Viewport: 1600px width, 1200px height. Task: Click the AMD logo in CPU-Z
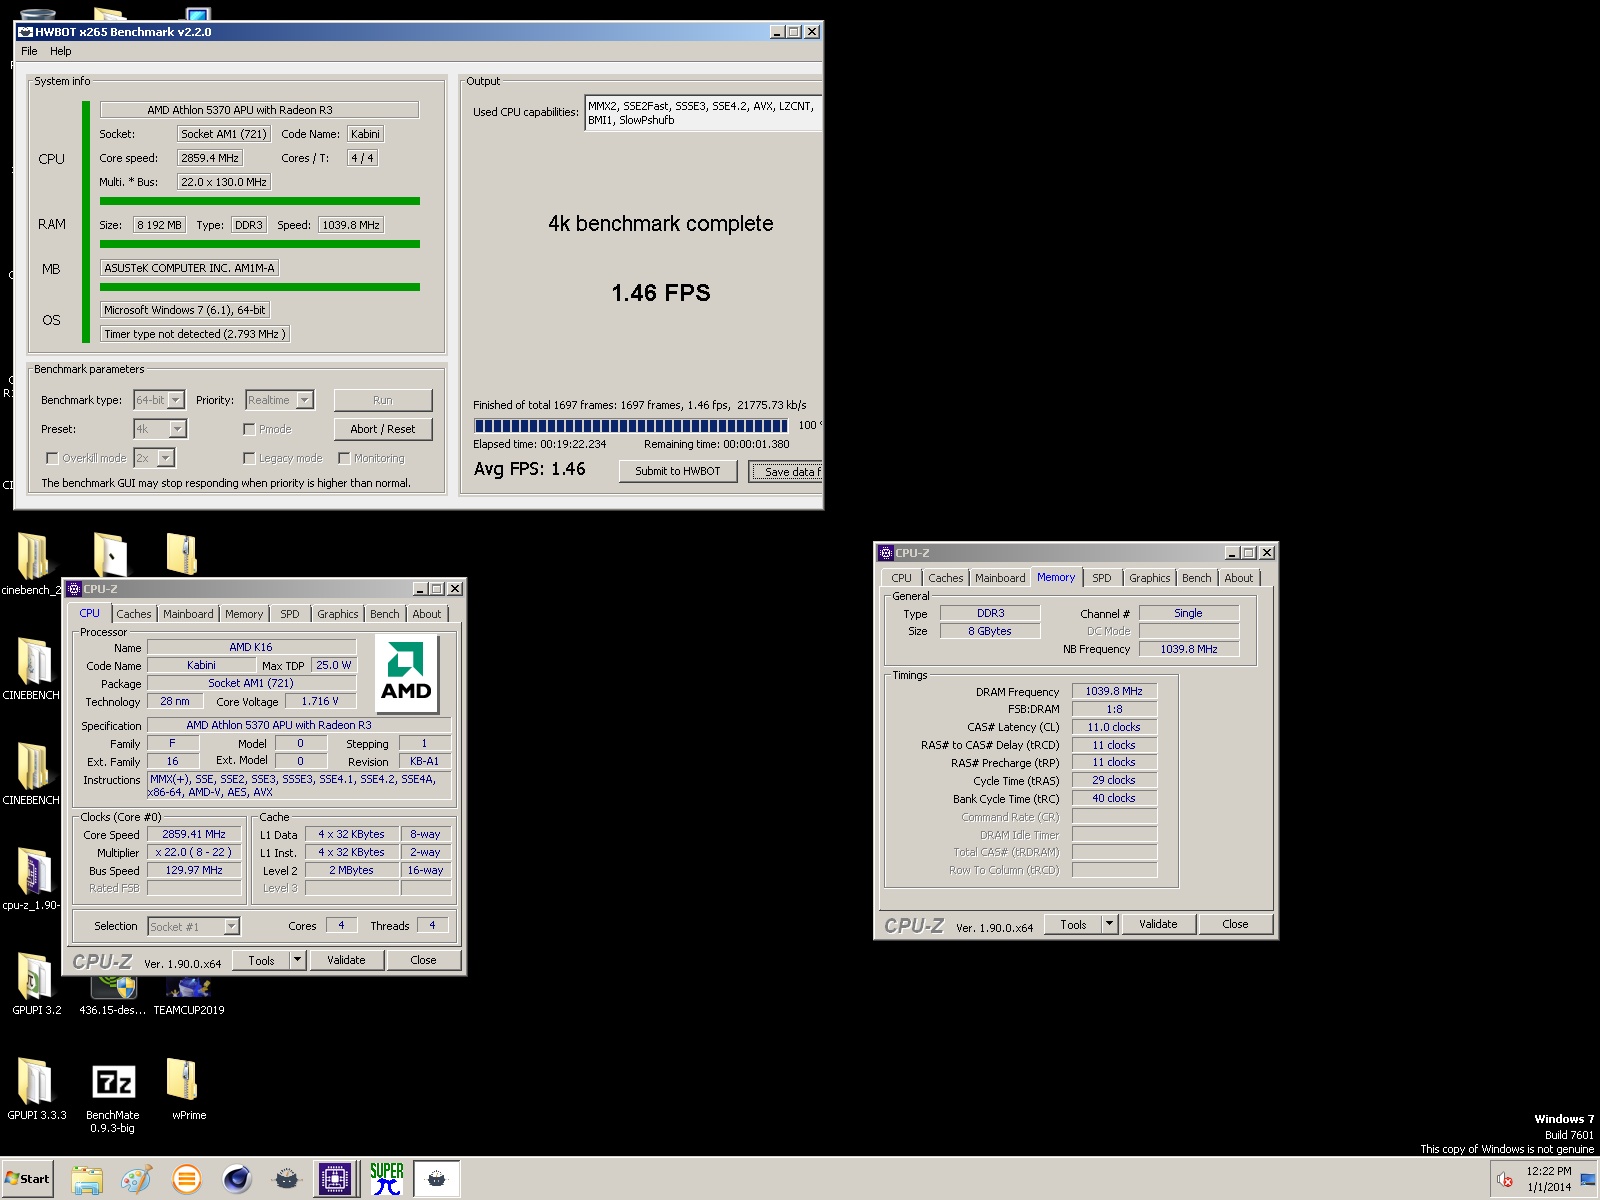pos(406,673)
